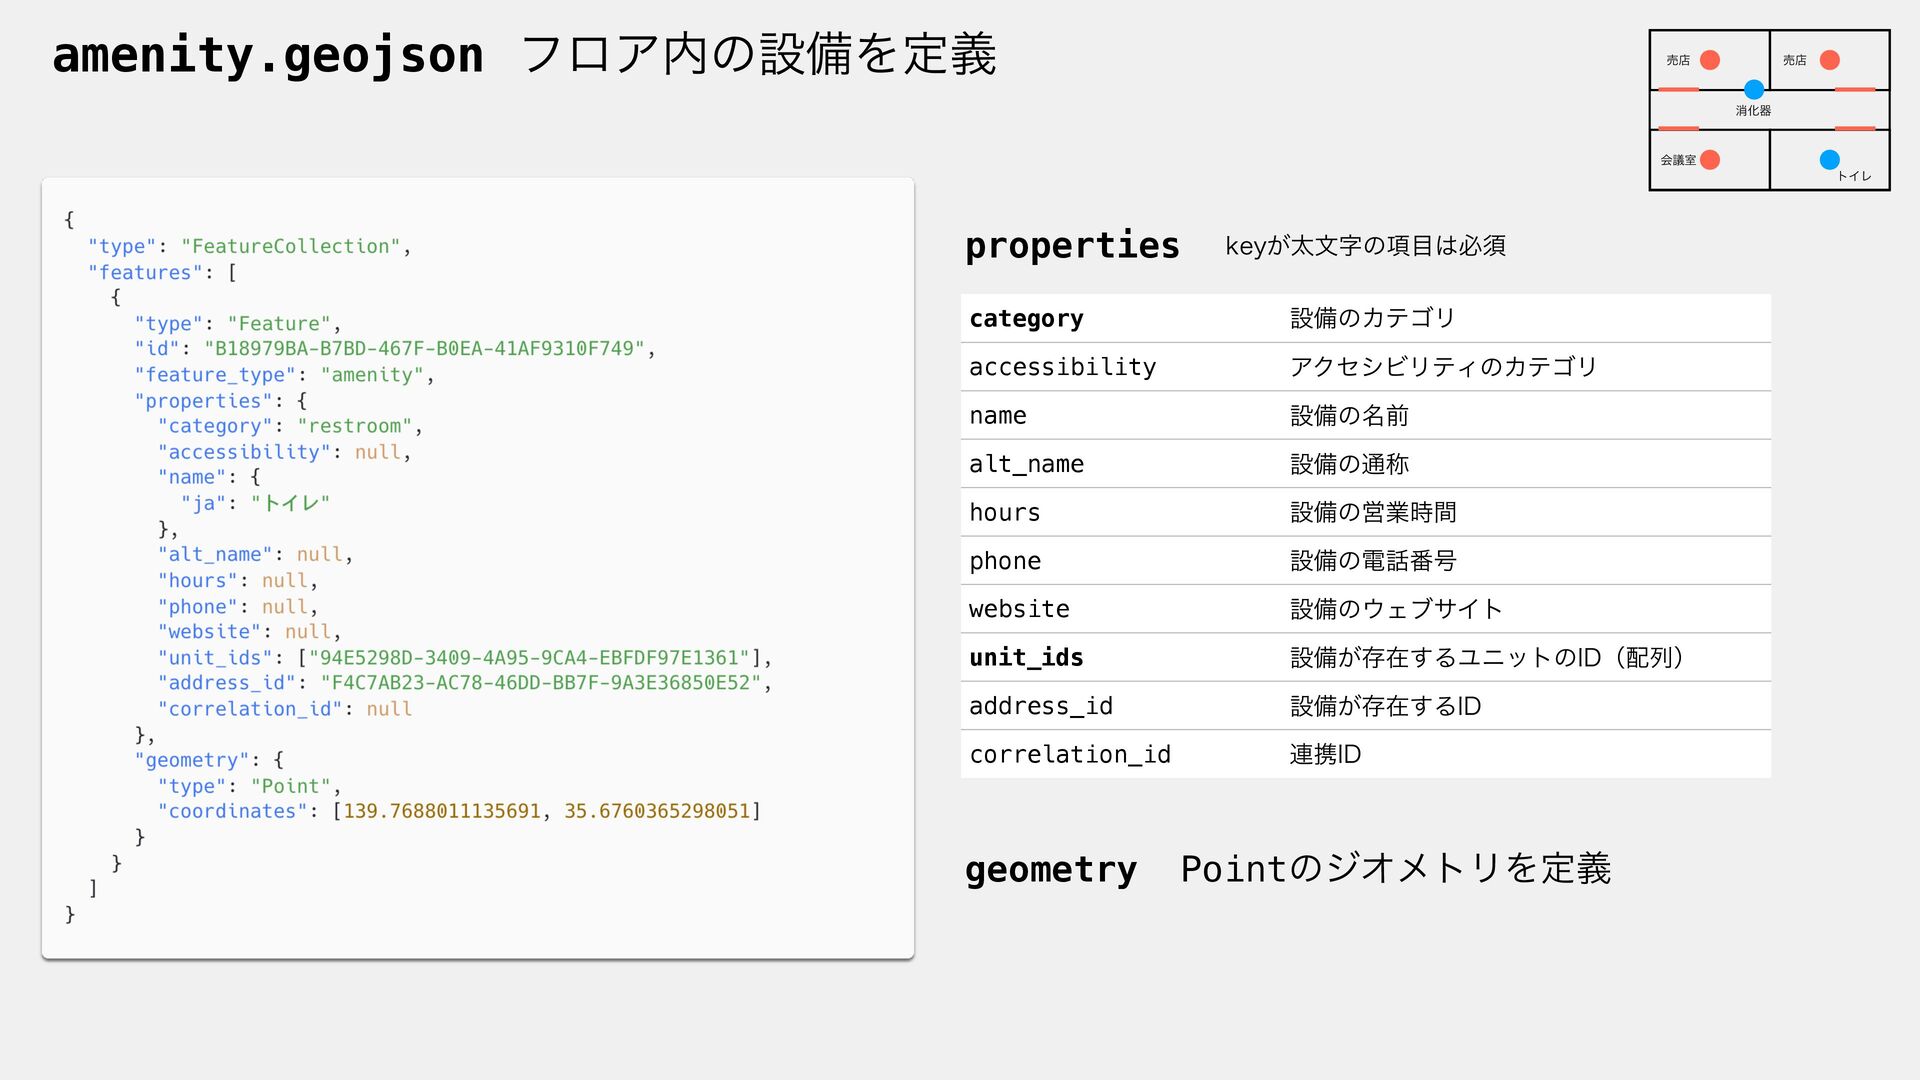The image size is (1920, 1080).
Task: Click the description アクセシビリティのカテゴリ
Action: (x=1444, y=367)
